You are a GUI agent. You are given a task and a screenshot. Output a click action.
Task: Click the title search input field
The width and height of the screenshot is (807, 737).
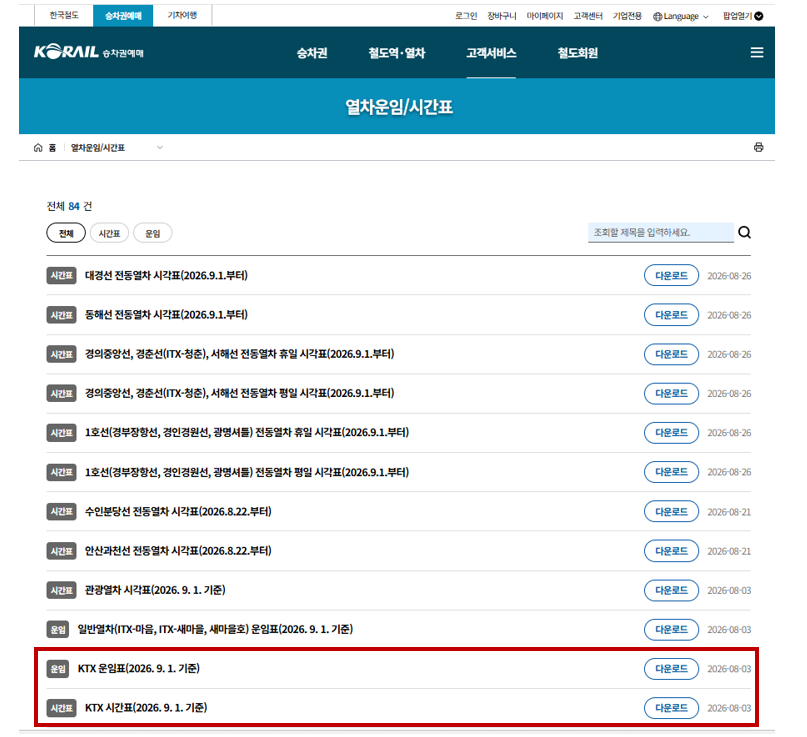coord(660,233)
